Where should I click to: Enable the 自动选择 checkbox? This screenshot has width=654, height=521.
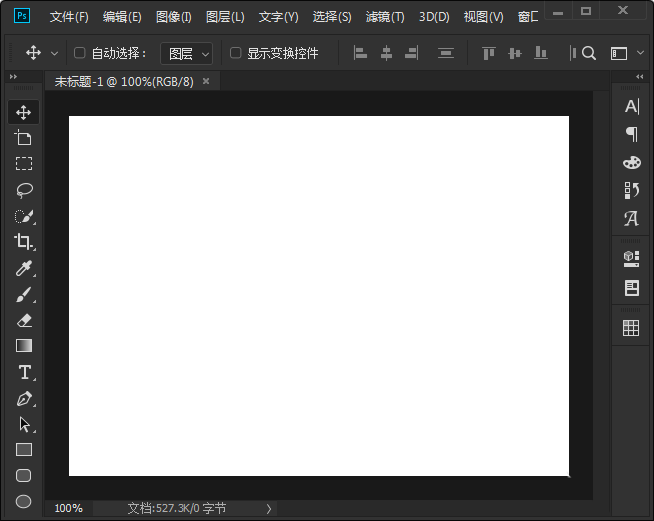coord(79,53)
